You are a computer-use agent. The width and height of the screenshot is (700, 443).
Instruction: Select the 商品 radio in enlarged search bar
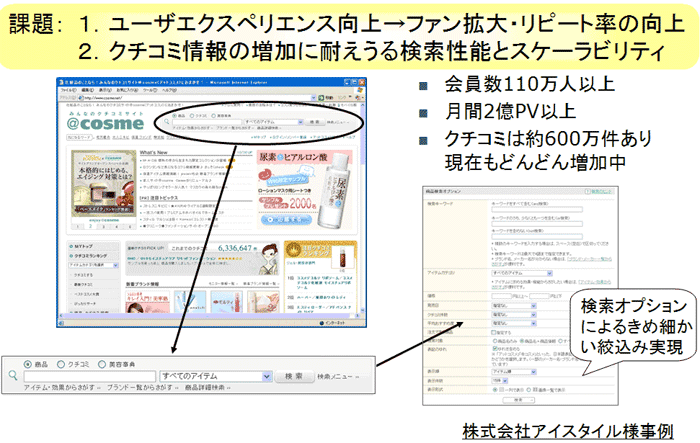coord(28,364)
